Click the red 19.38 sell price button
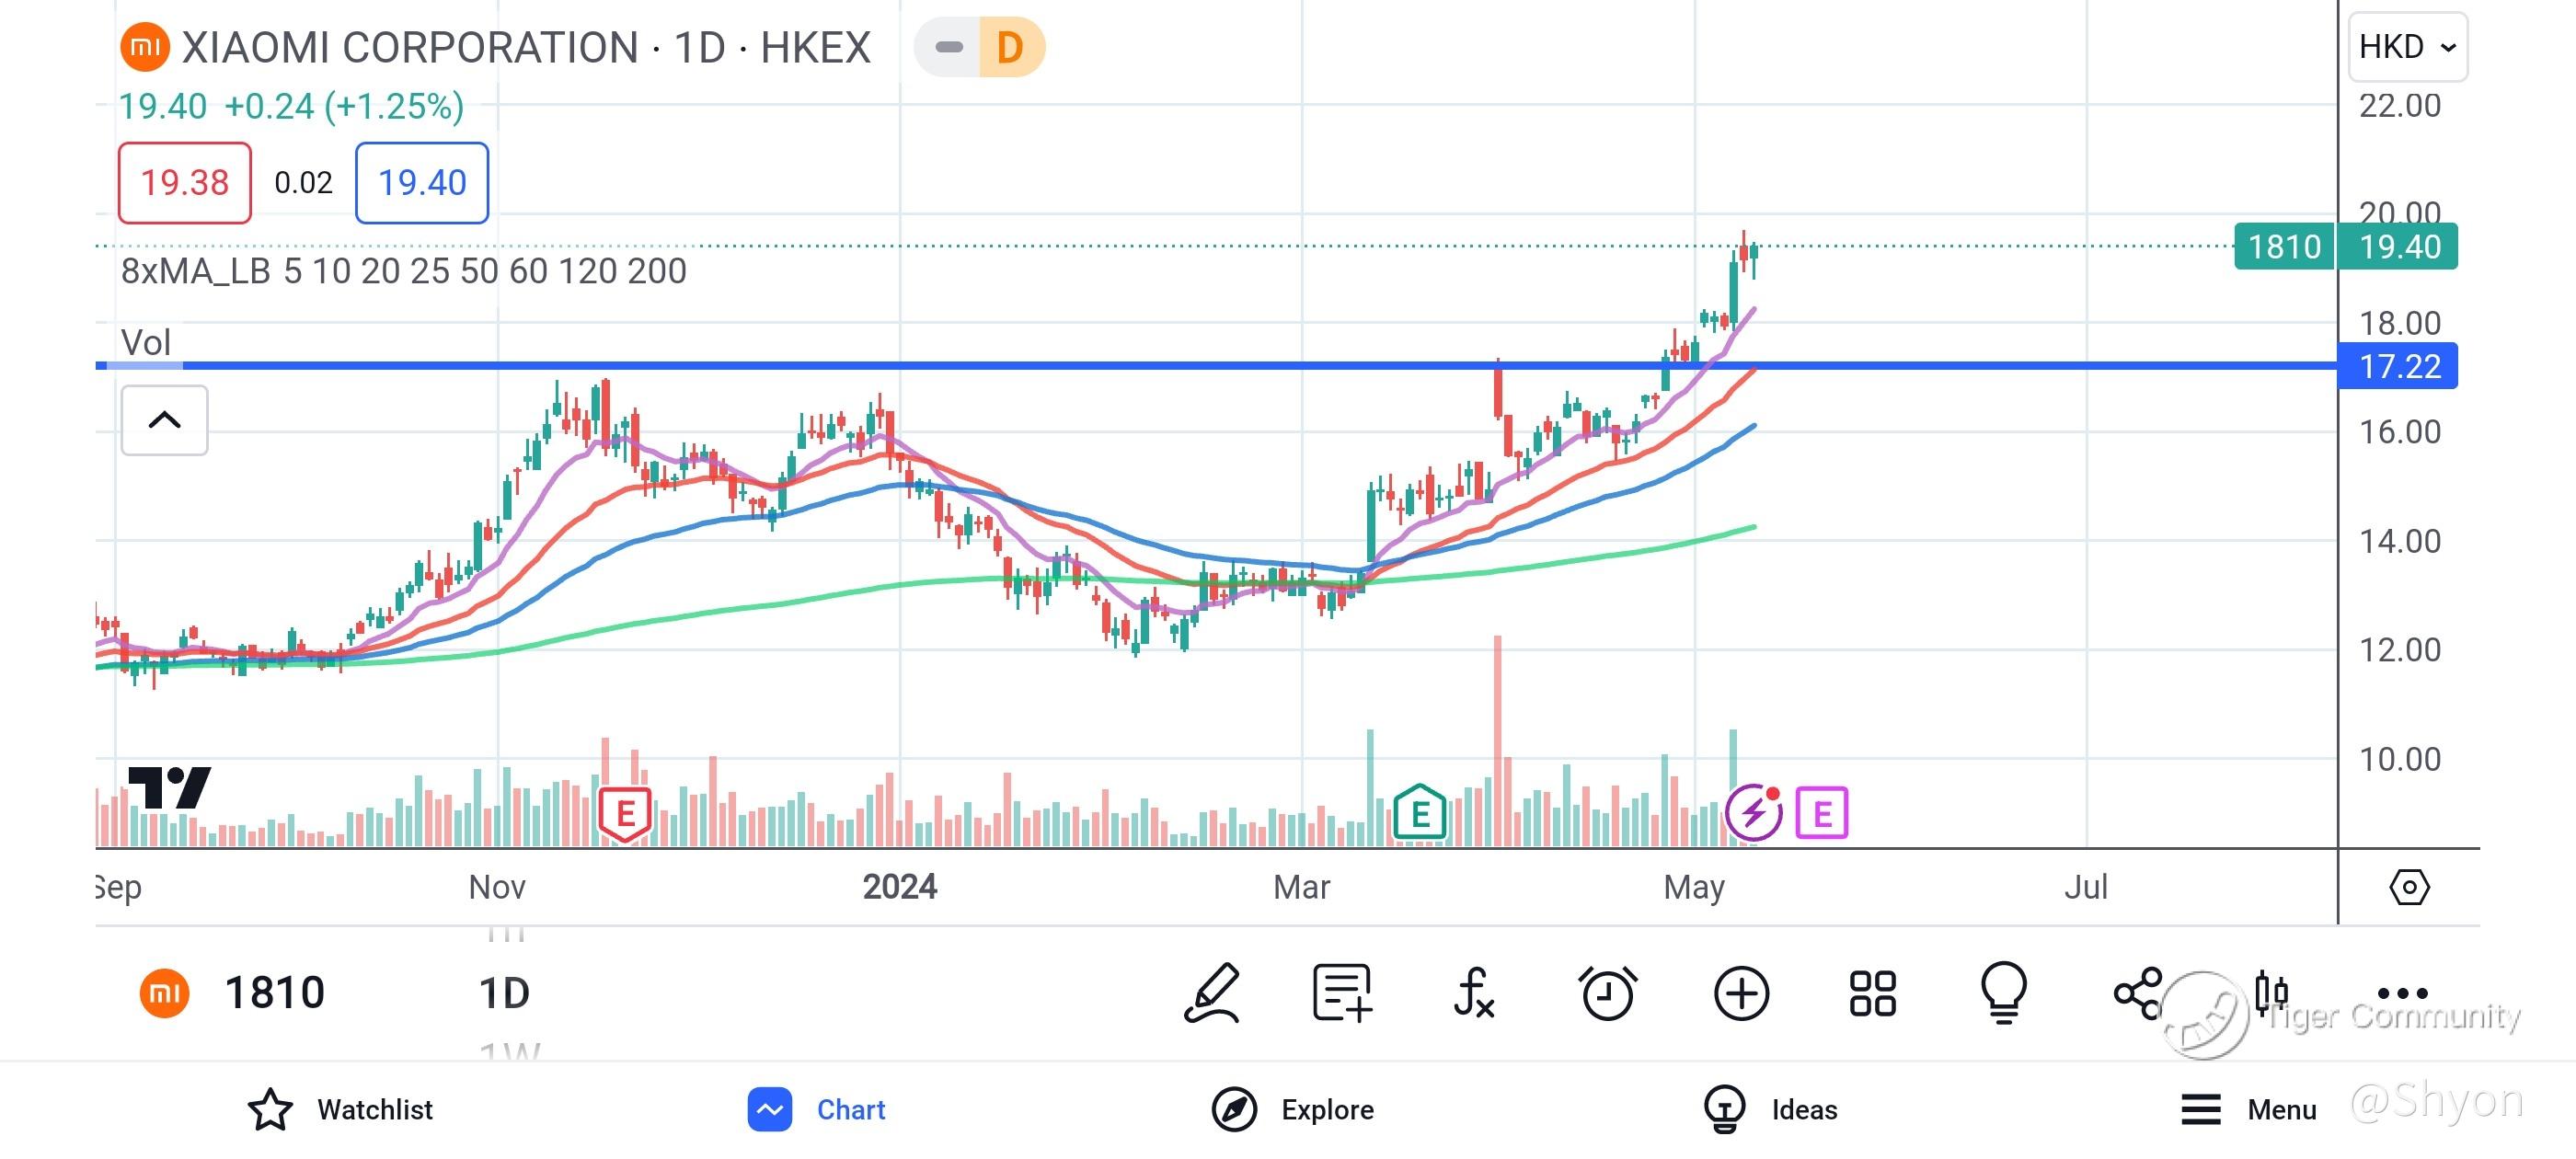Image resolution: width=2576 pixels, height=1159 pixels. tap(185, 183)
